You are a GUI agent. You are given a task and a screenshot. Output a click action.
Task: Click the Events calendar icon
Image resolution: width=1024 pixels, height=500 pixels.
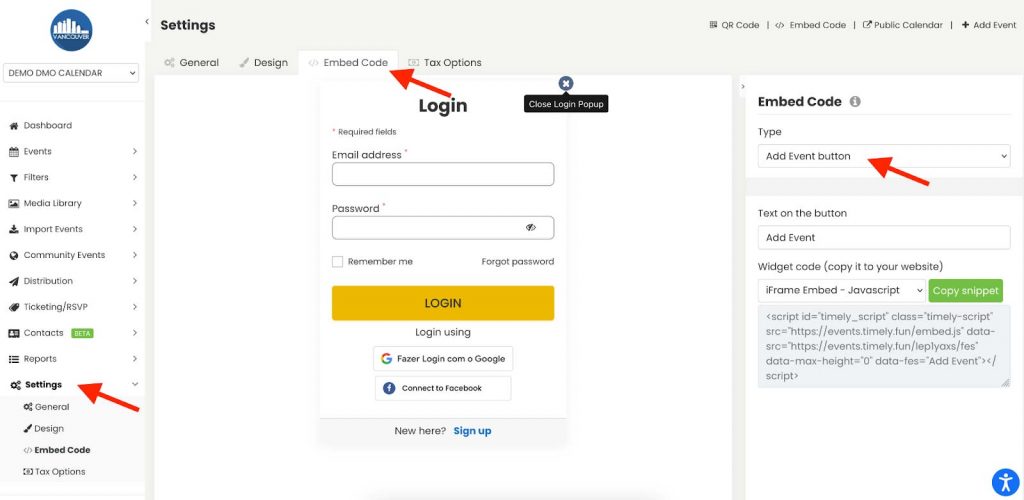coord(14,151)
